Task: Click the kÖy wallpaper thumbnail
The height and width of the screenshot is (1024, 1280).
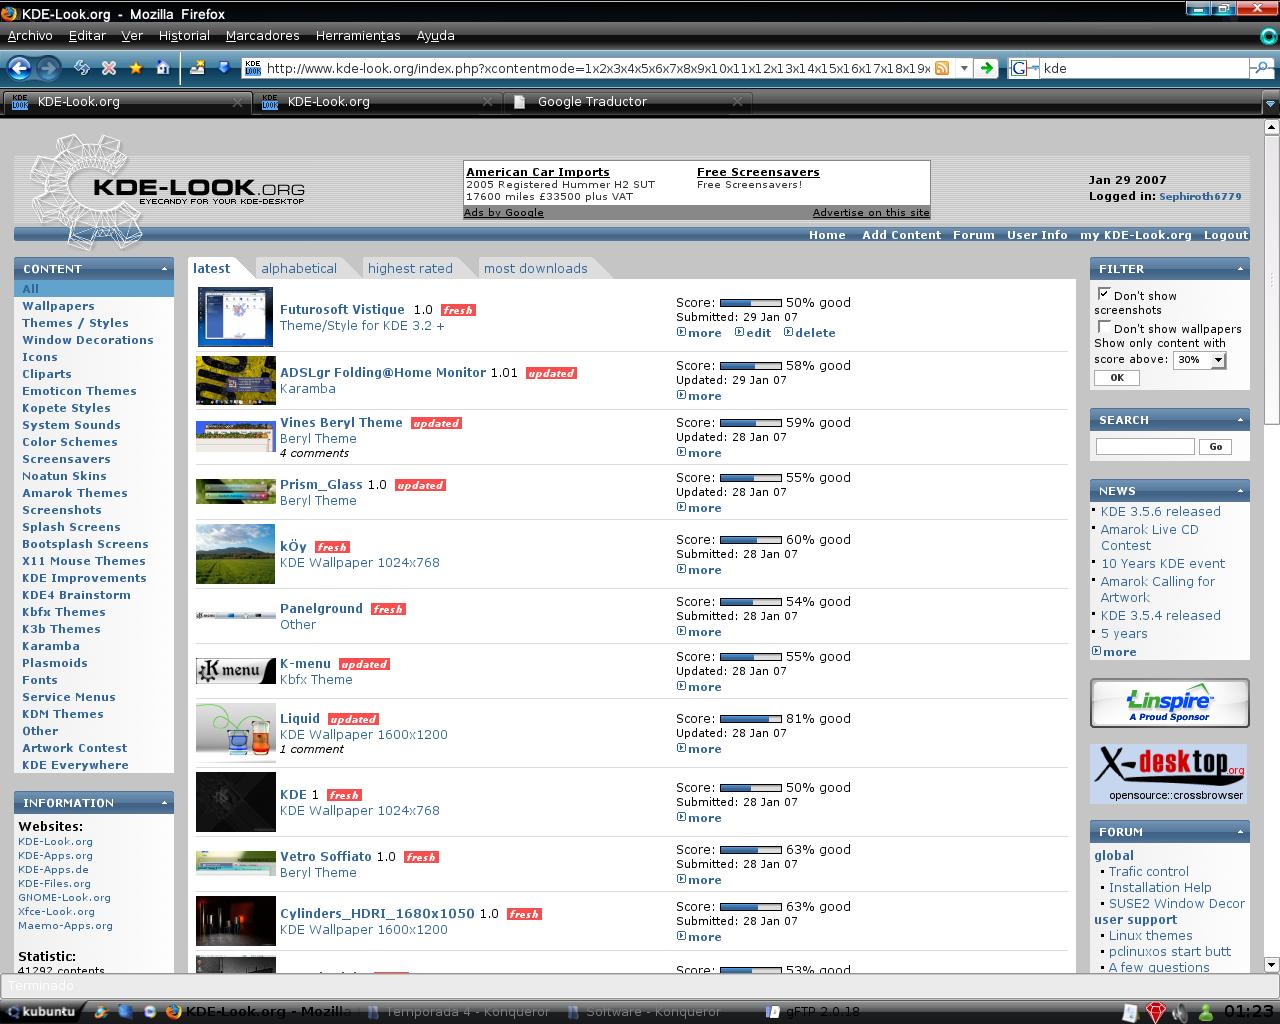Action: 235,554
